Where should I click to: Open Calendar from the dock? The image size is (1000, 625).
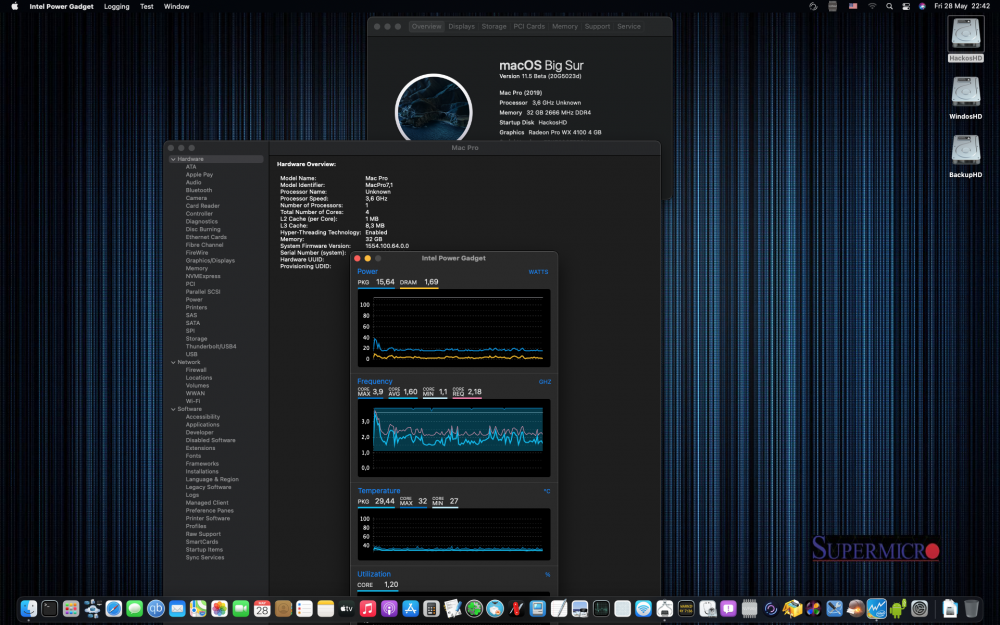click(x=262, y=608)
